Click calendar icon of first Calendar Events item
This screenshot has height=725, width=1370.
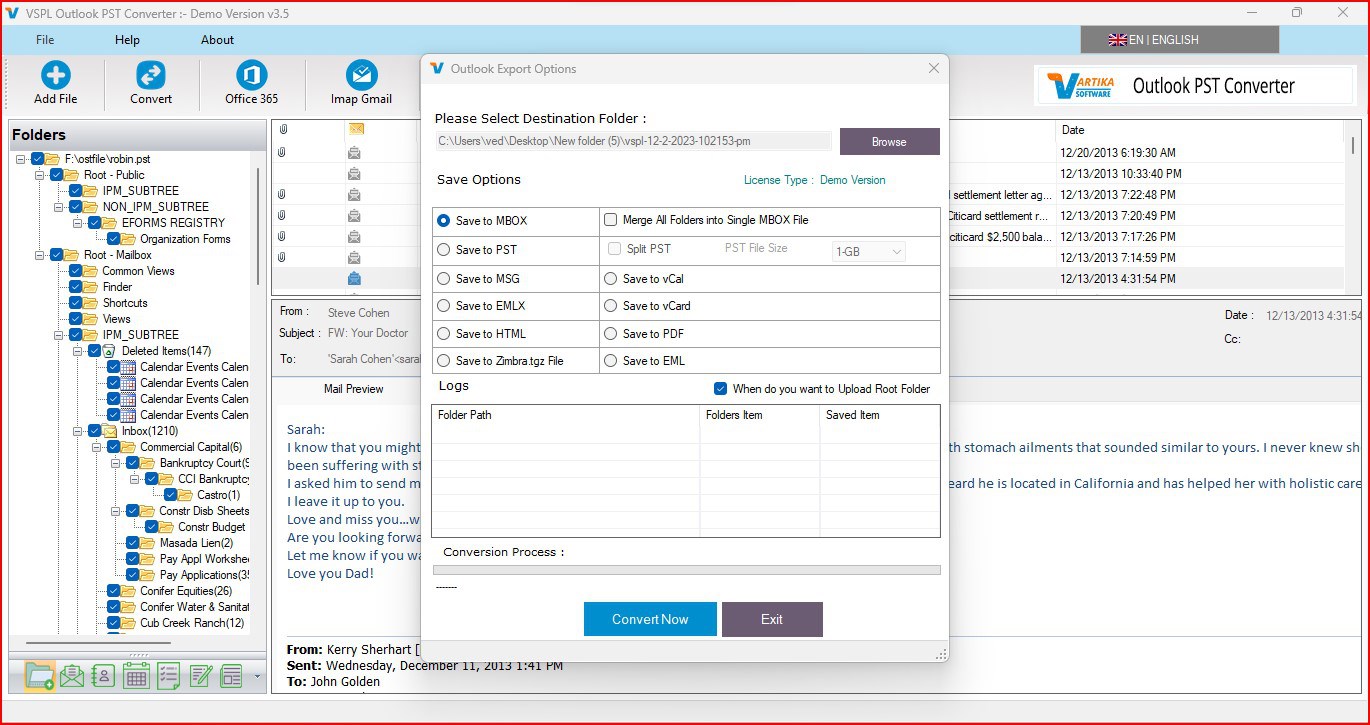click(x=128, y=367)
